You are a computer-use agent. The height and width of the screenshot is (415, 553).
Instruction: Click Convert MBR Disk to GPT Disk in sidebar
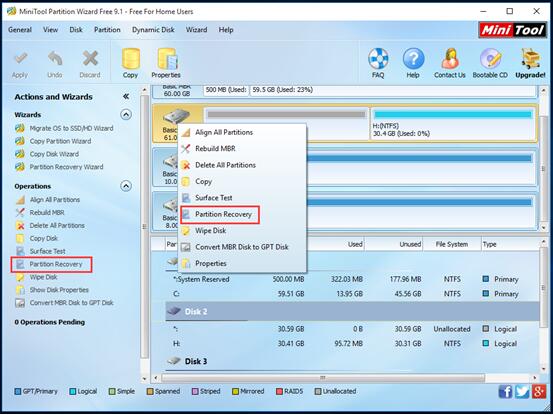point(65,303)
